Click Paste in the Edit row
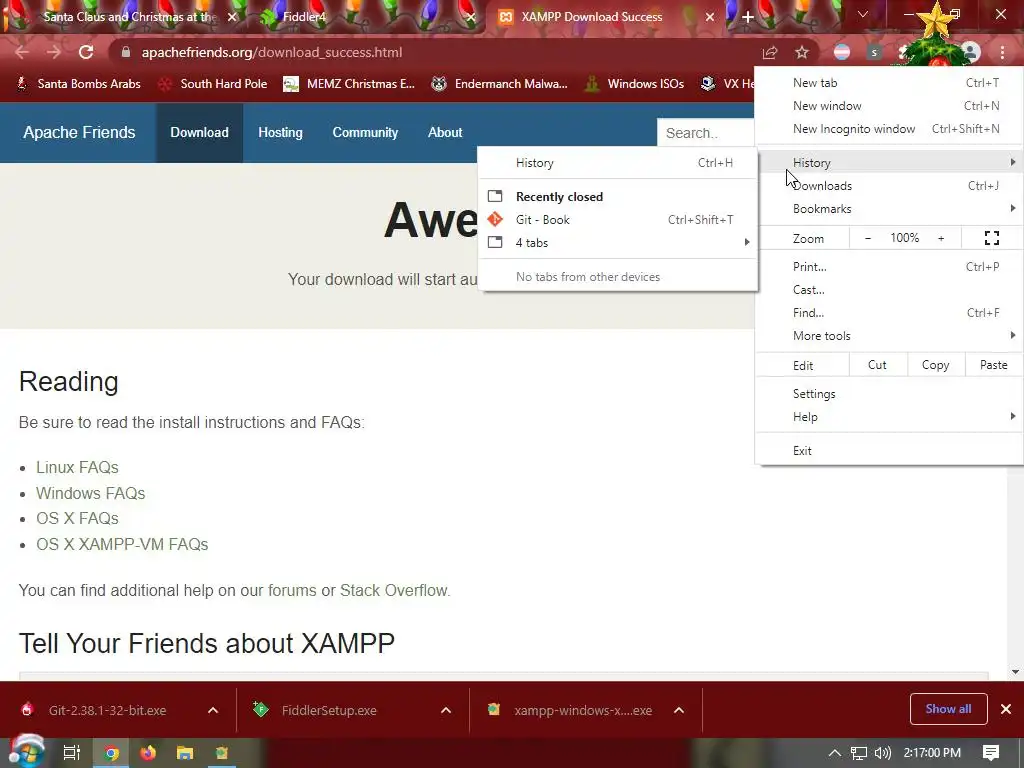The image size is (1024, 768). 993,365
